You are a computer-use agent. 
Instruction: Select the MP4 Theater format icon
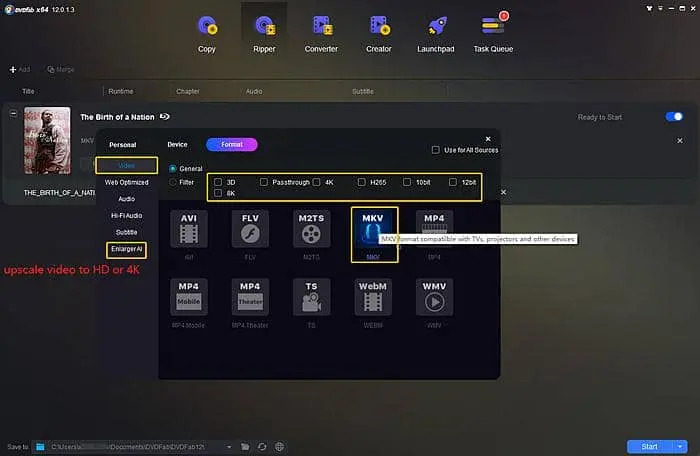[x=250, y=297]
